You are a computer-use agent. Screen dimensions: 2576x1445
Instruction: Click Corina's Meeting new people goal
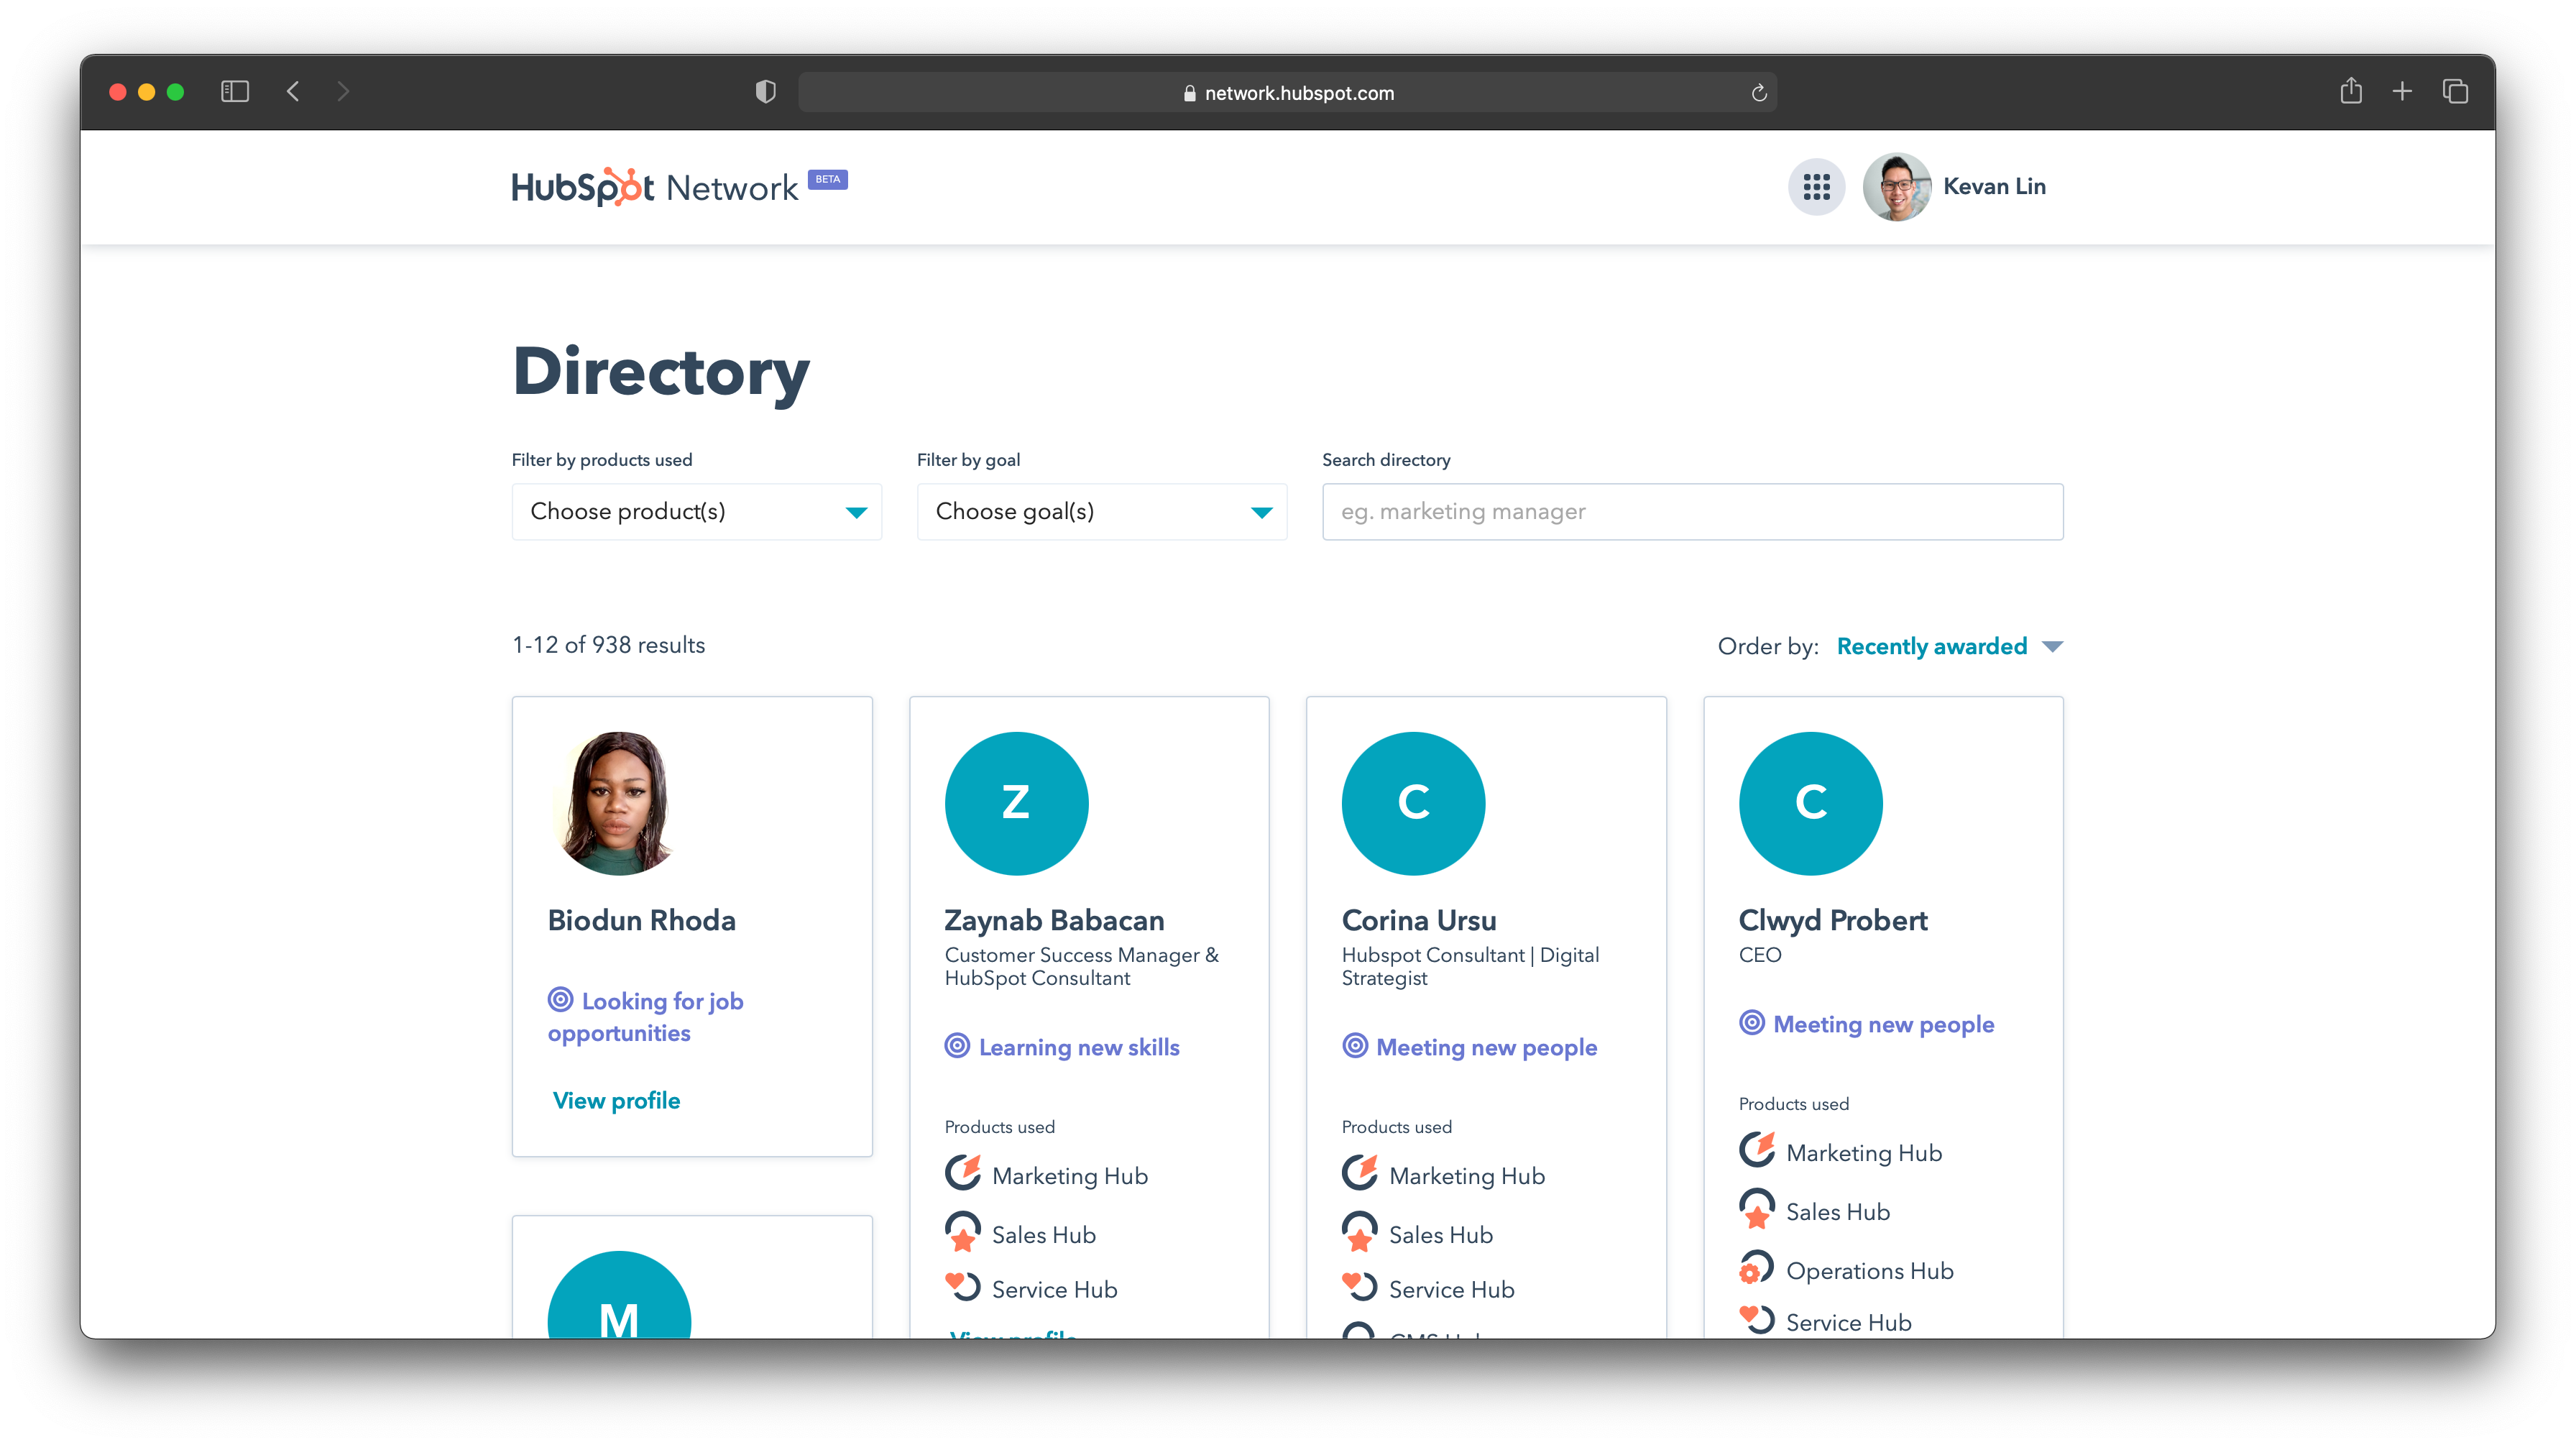[1485, 1047]
